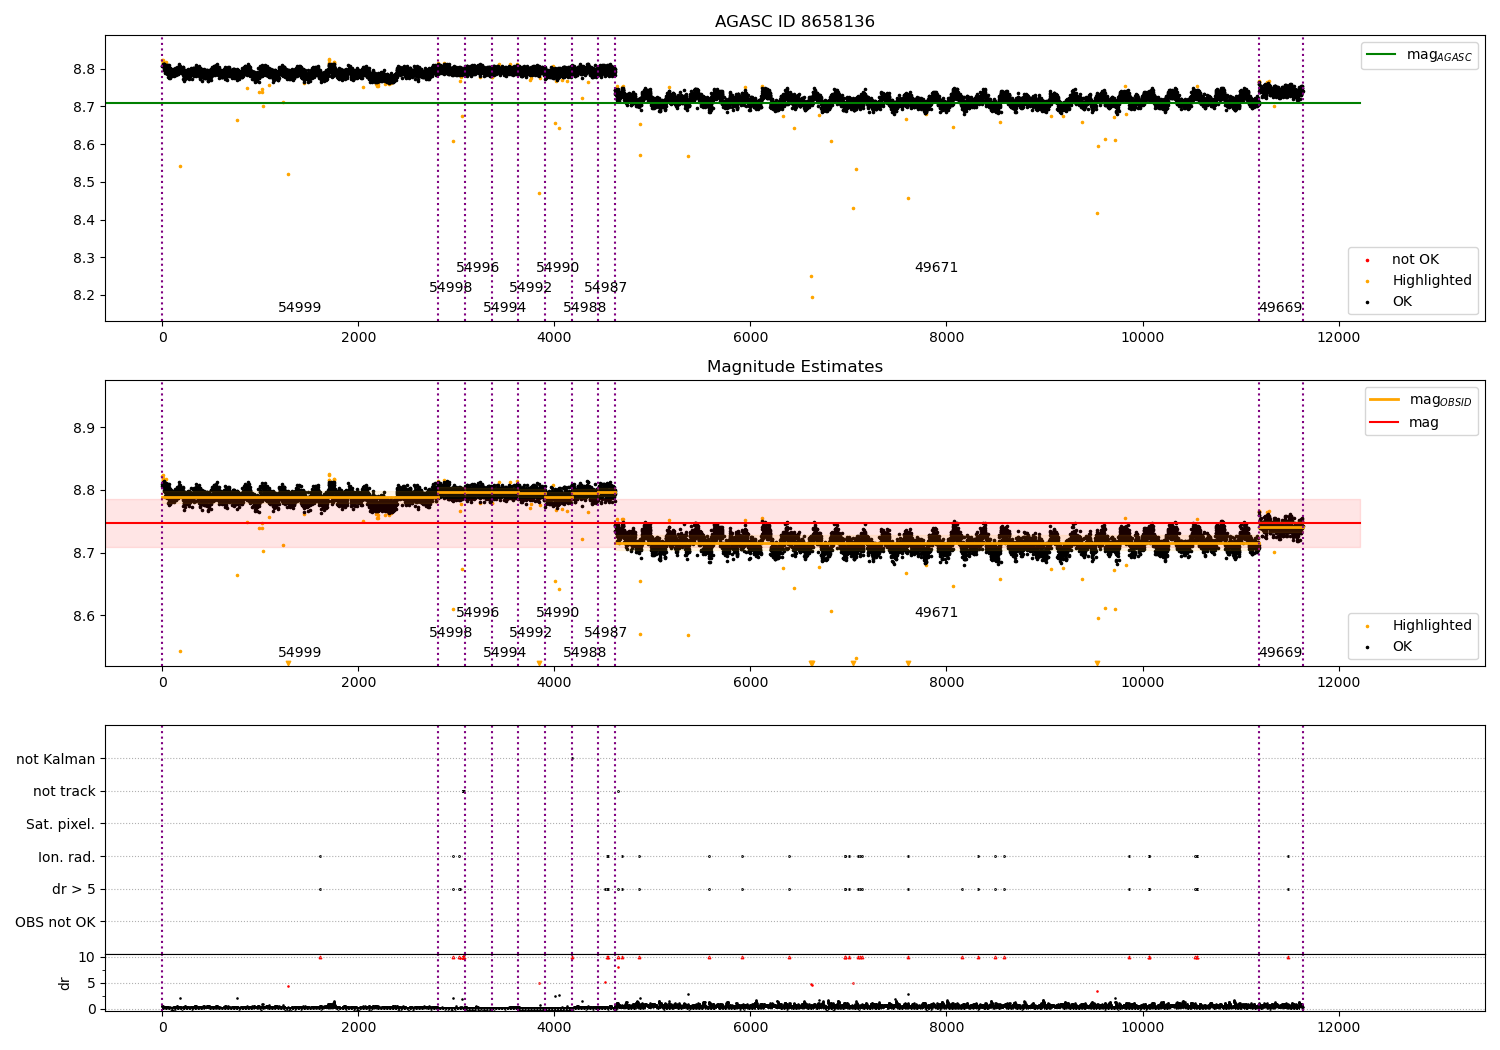The height and width of the screenshot is (1050, 1500).
Task: Click y-axis tick 8.7 in middle panel
Action: pyautogui.click(x=85, y=554)
